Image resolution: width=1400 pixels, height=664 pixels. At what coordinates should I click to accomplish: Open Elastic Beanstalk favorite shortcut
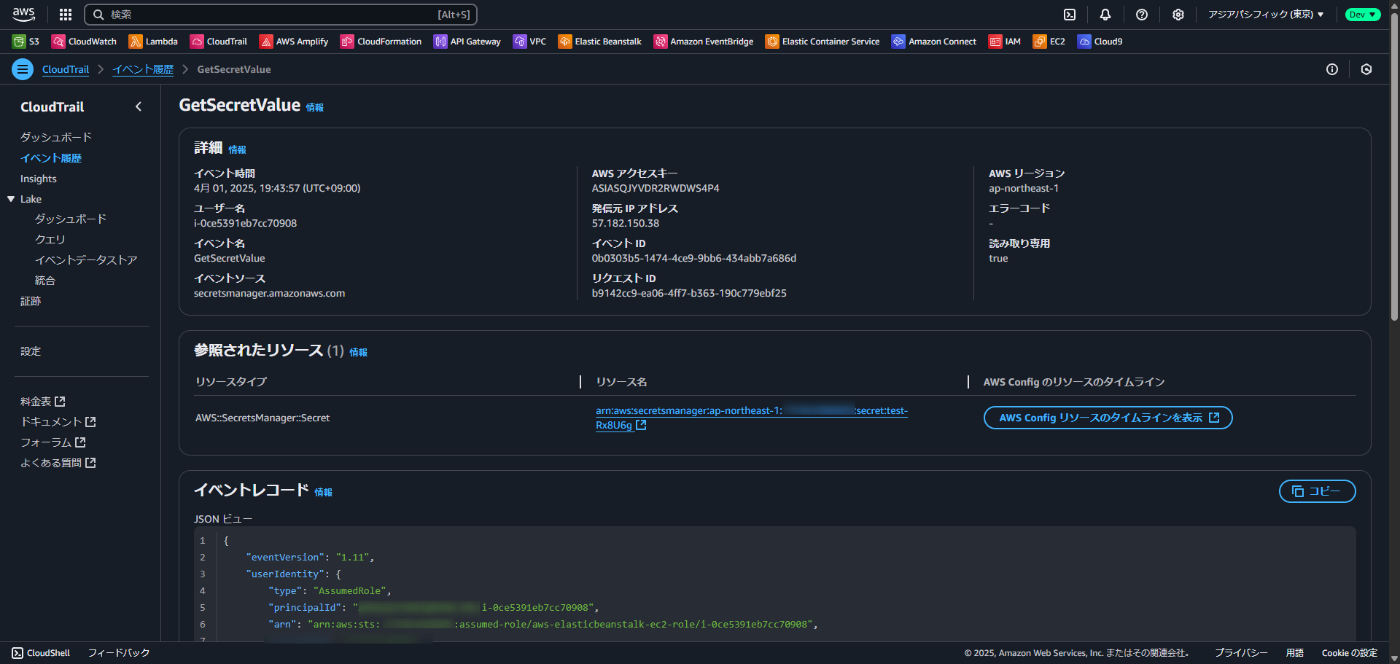600,41
